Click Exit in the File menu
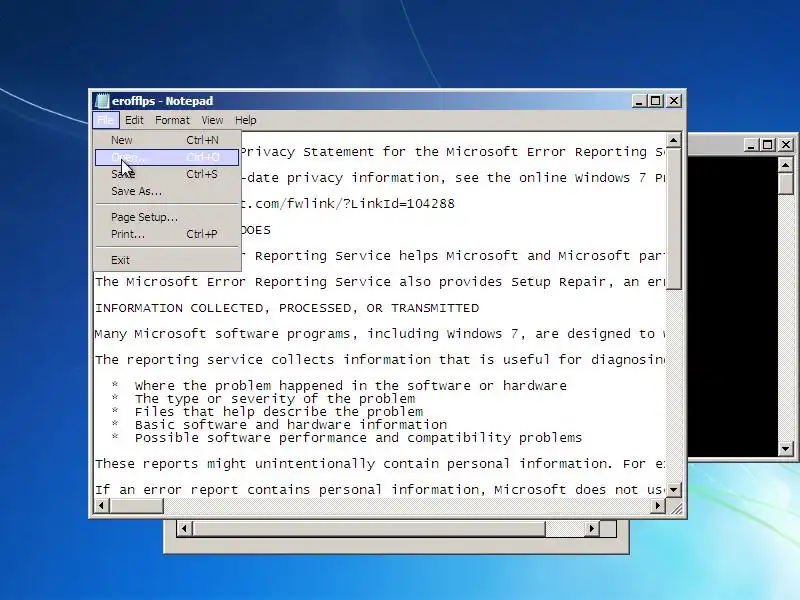The width and height of the screenshot is (800, 600). tap(167, 260)
